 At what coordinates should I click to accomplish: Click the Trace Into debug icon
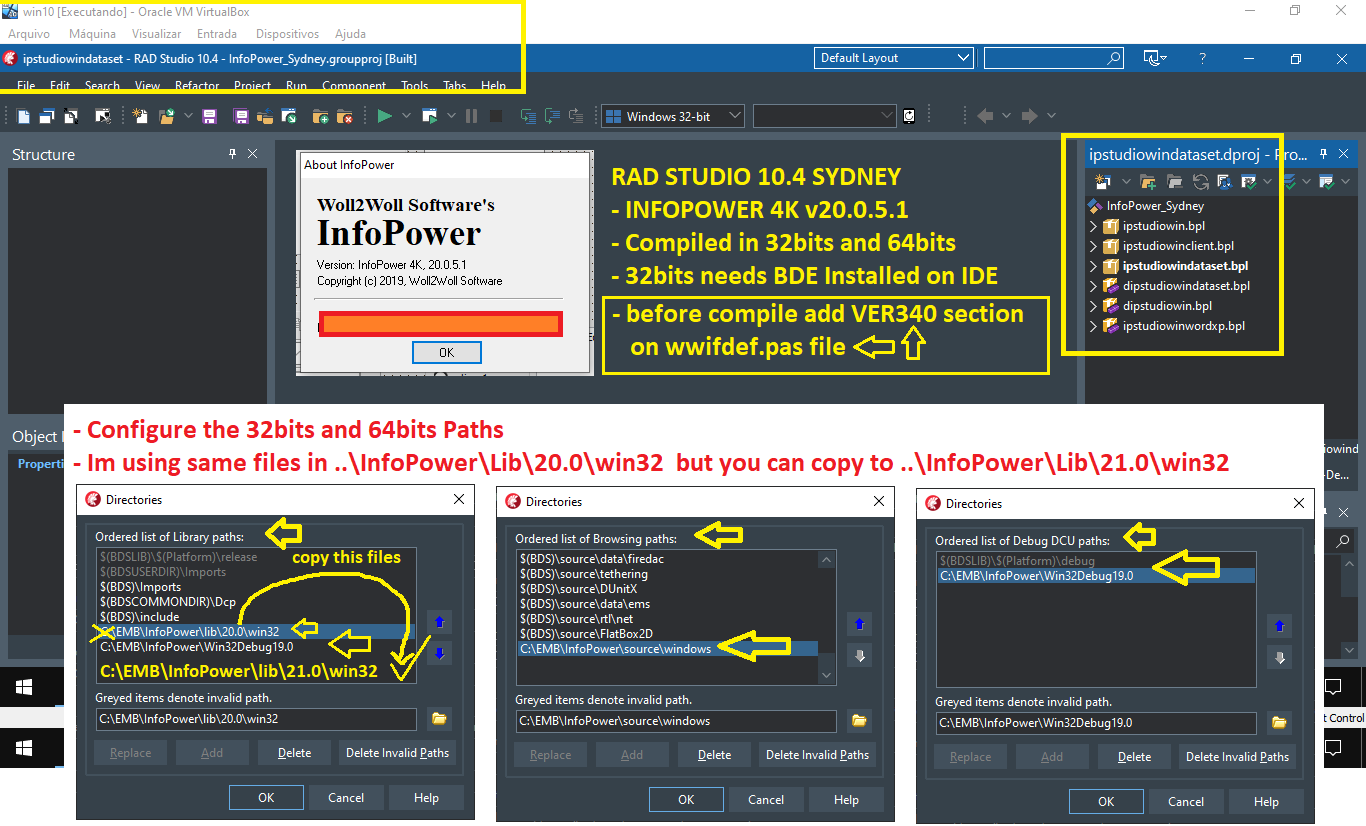[x=527, y=116]
